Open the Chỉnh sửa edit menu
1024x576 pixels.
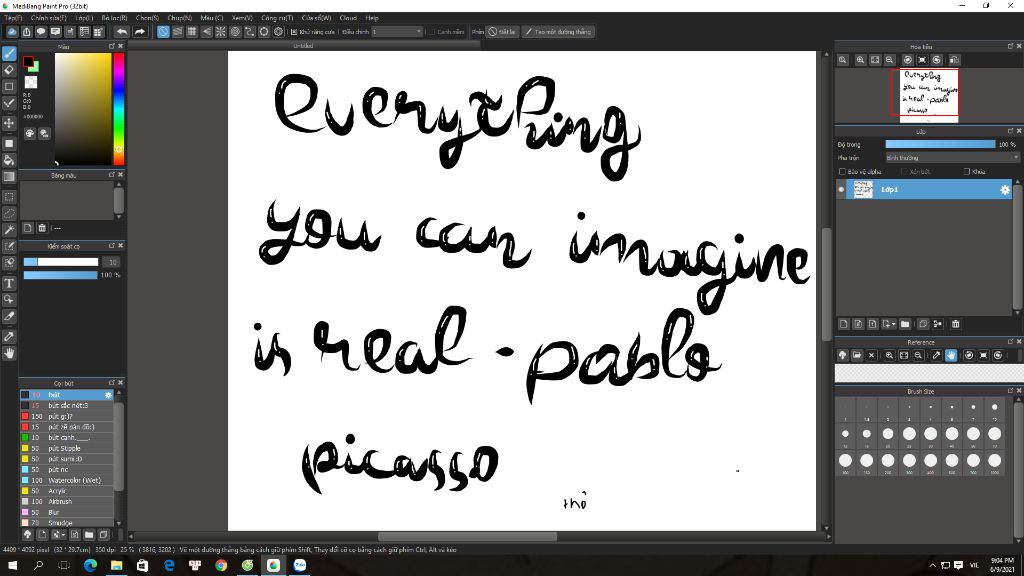(x=49, y=18)
